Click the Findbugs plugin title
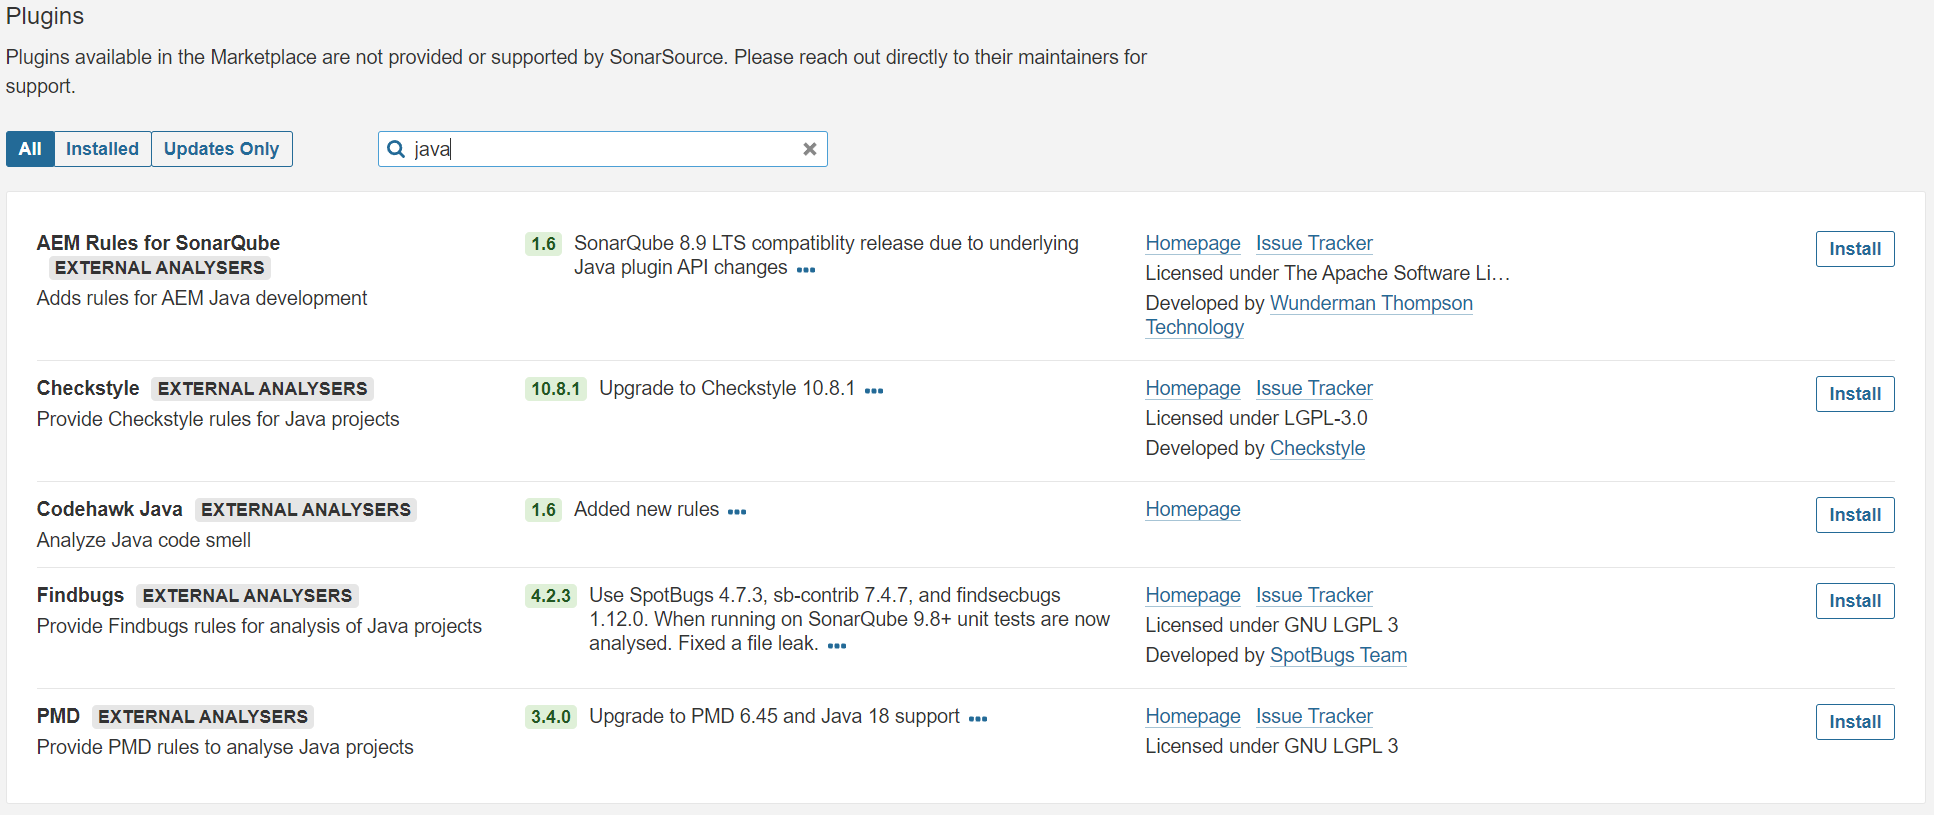Screen dimensions: 1934x815 (x=80, y=595)
